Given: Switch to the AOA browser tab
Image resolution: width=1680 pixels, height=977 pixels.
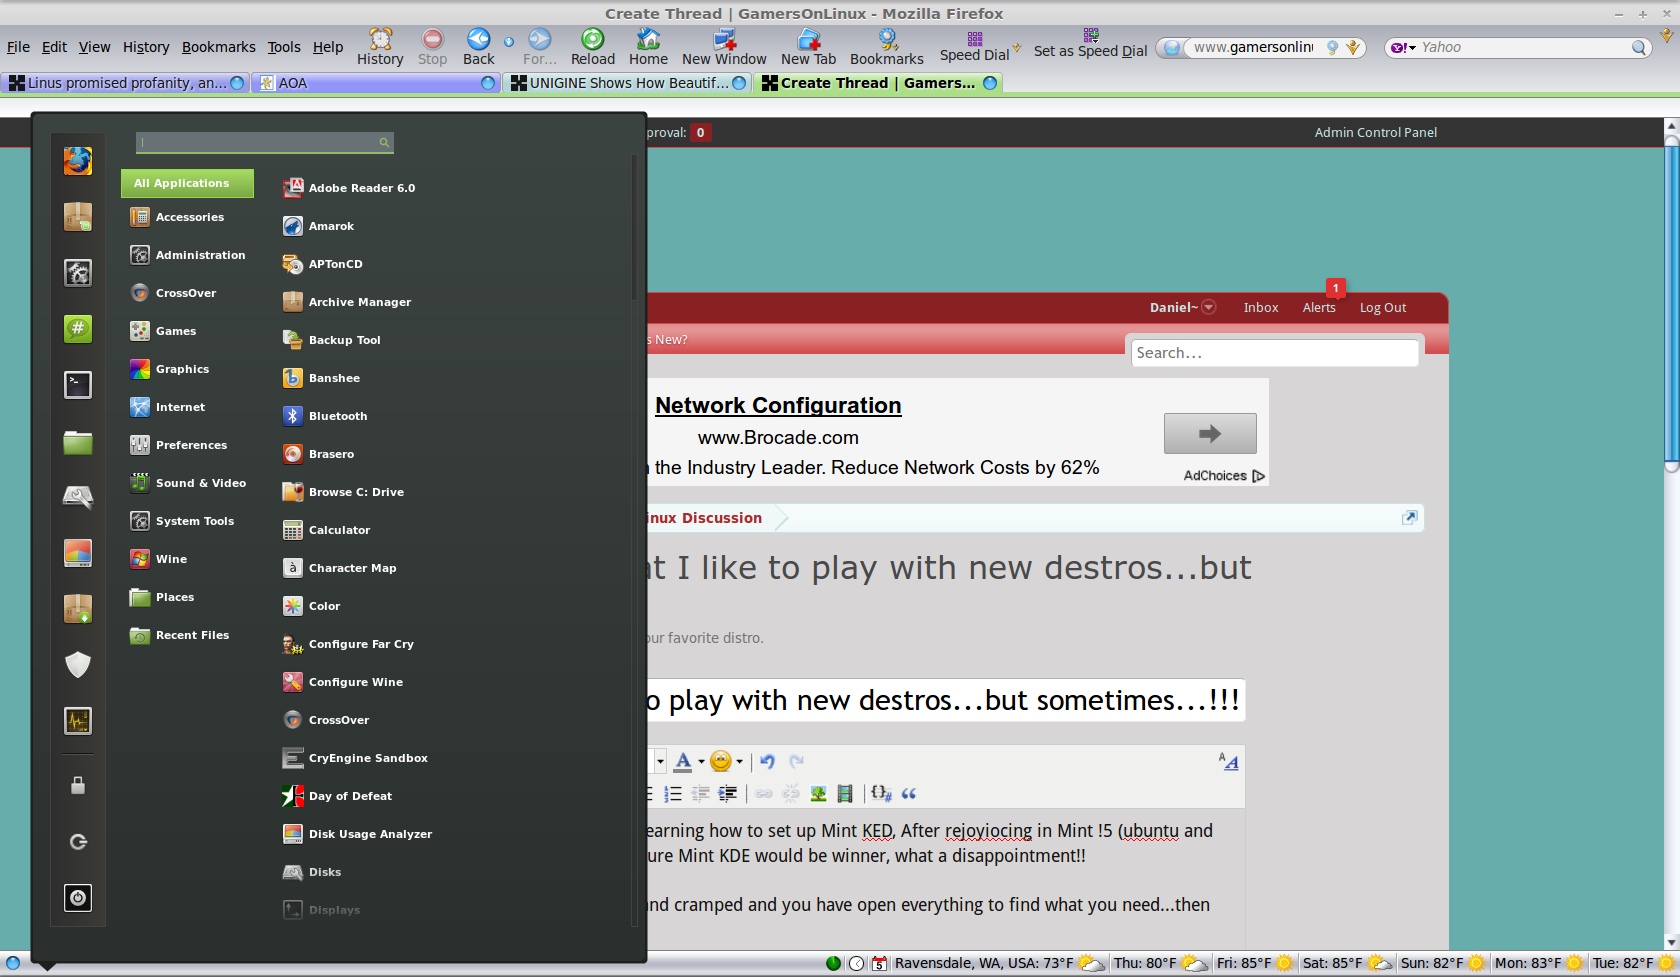Looking at the screenshot, I should click(375, 83).
